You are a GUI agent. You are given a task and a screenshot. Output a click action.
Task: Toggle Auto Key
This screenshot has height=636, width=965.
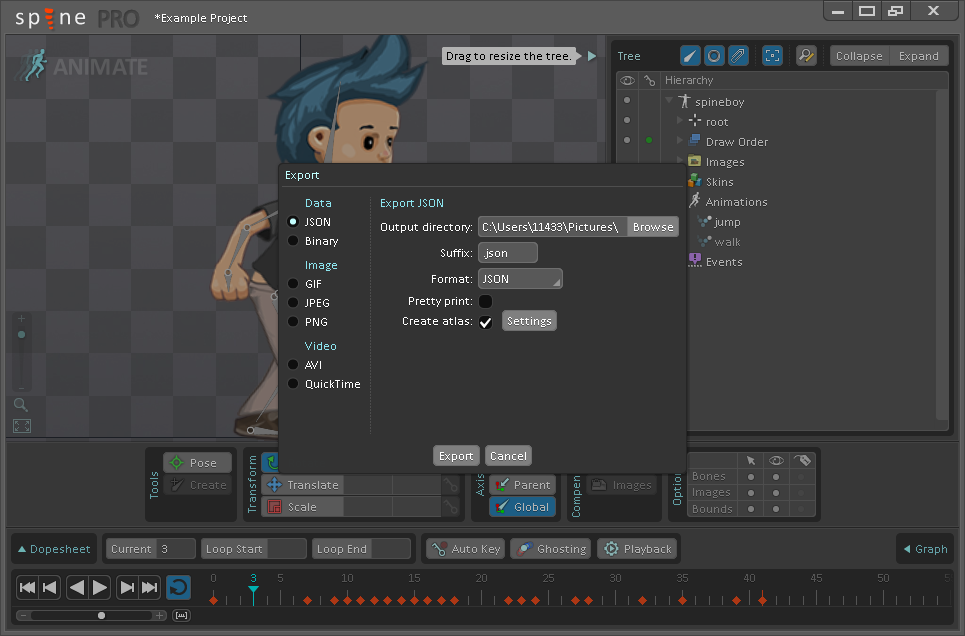point(466,549)
